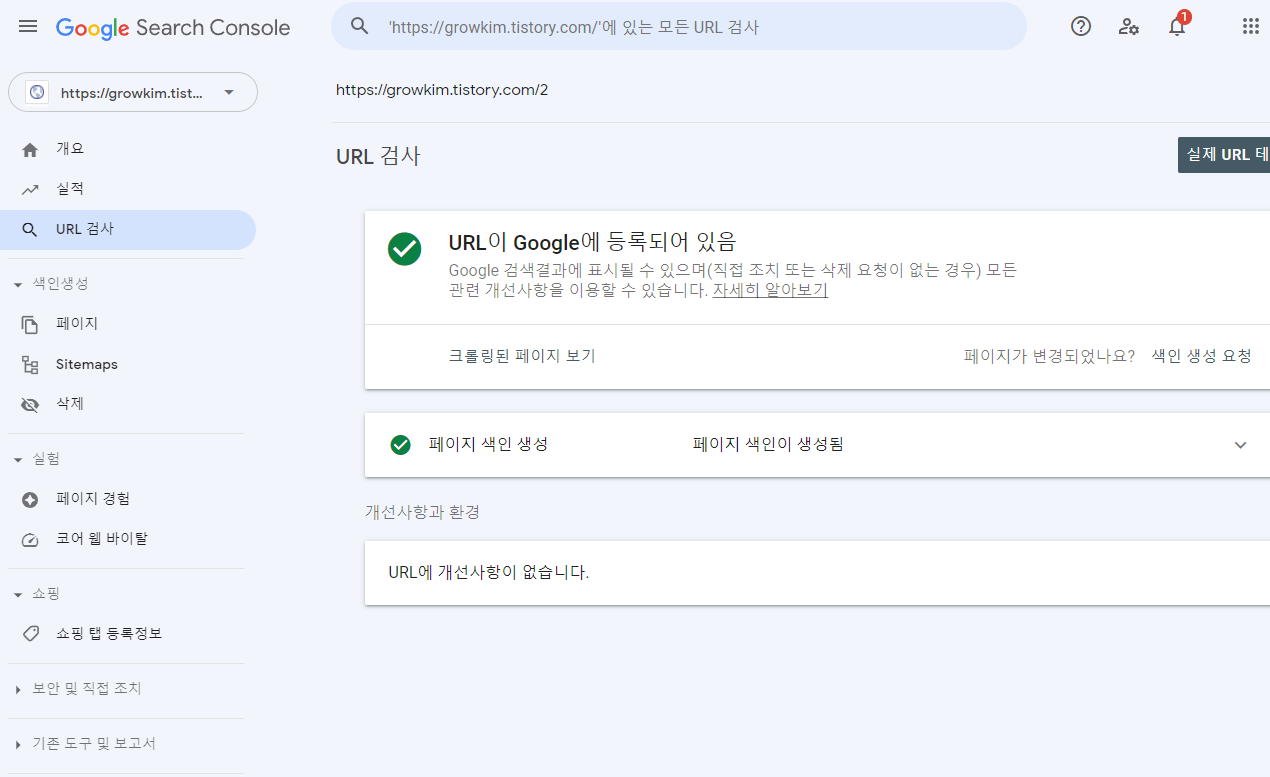Click the crossed-eye icon beside 삭제

[x=30, y=404]
